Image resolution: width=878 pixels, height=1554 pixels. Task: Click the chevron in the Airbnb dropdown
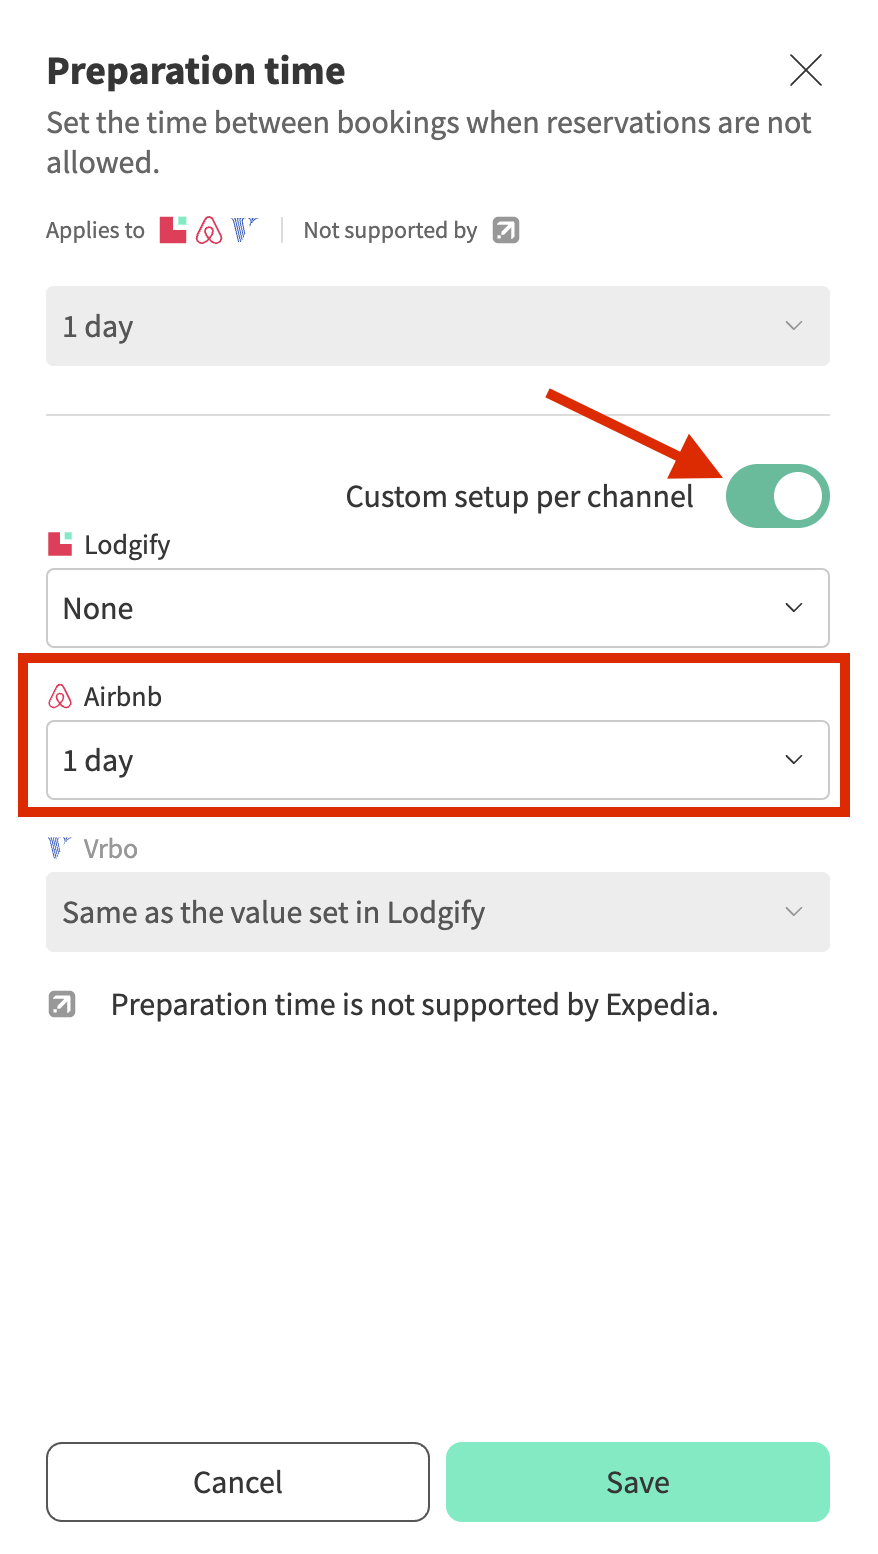(x=794, y=760)
